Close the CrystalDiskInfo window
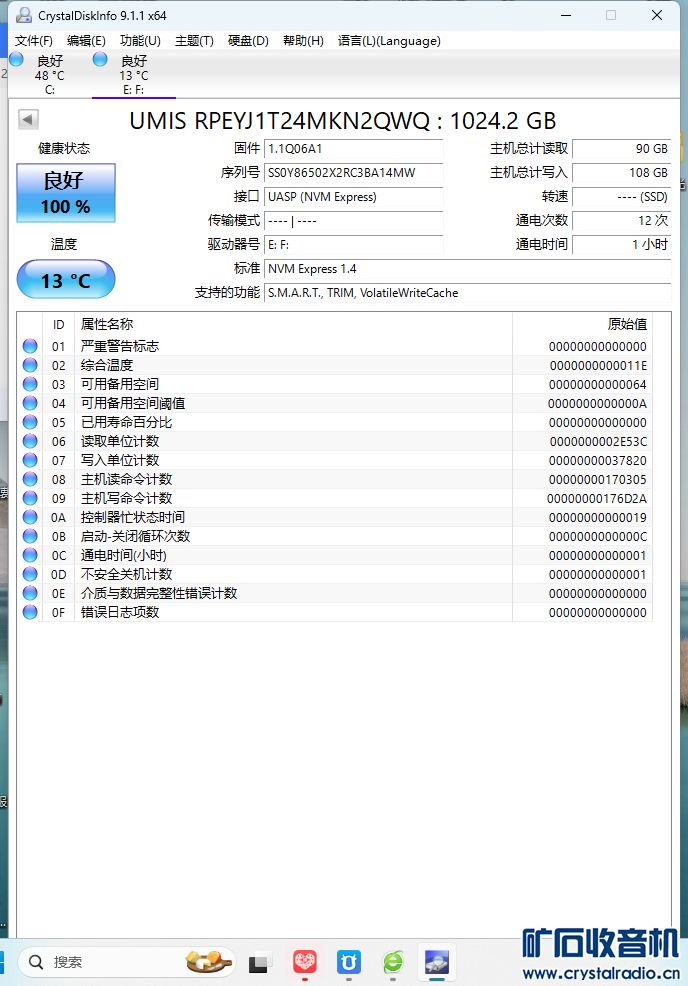Viewport: 688px width, 986px height. click(x=657, y=15)
